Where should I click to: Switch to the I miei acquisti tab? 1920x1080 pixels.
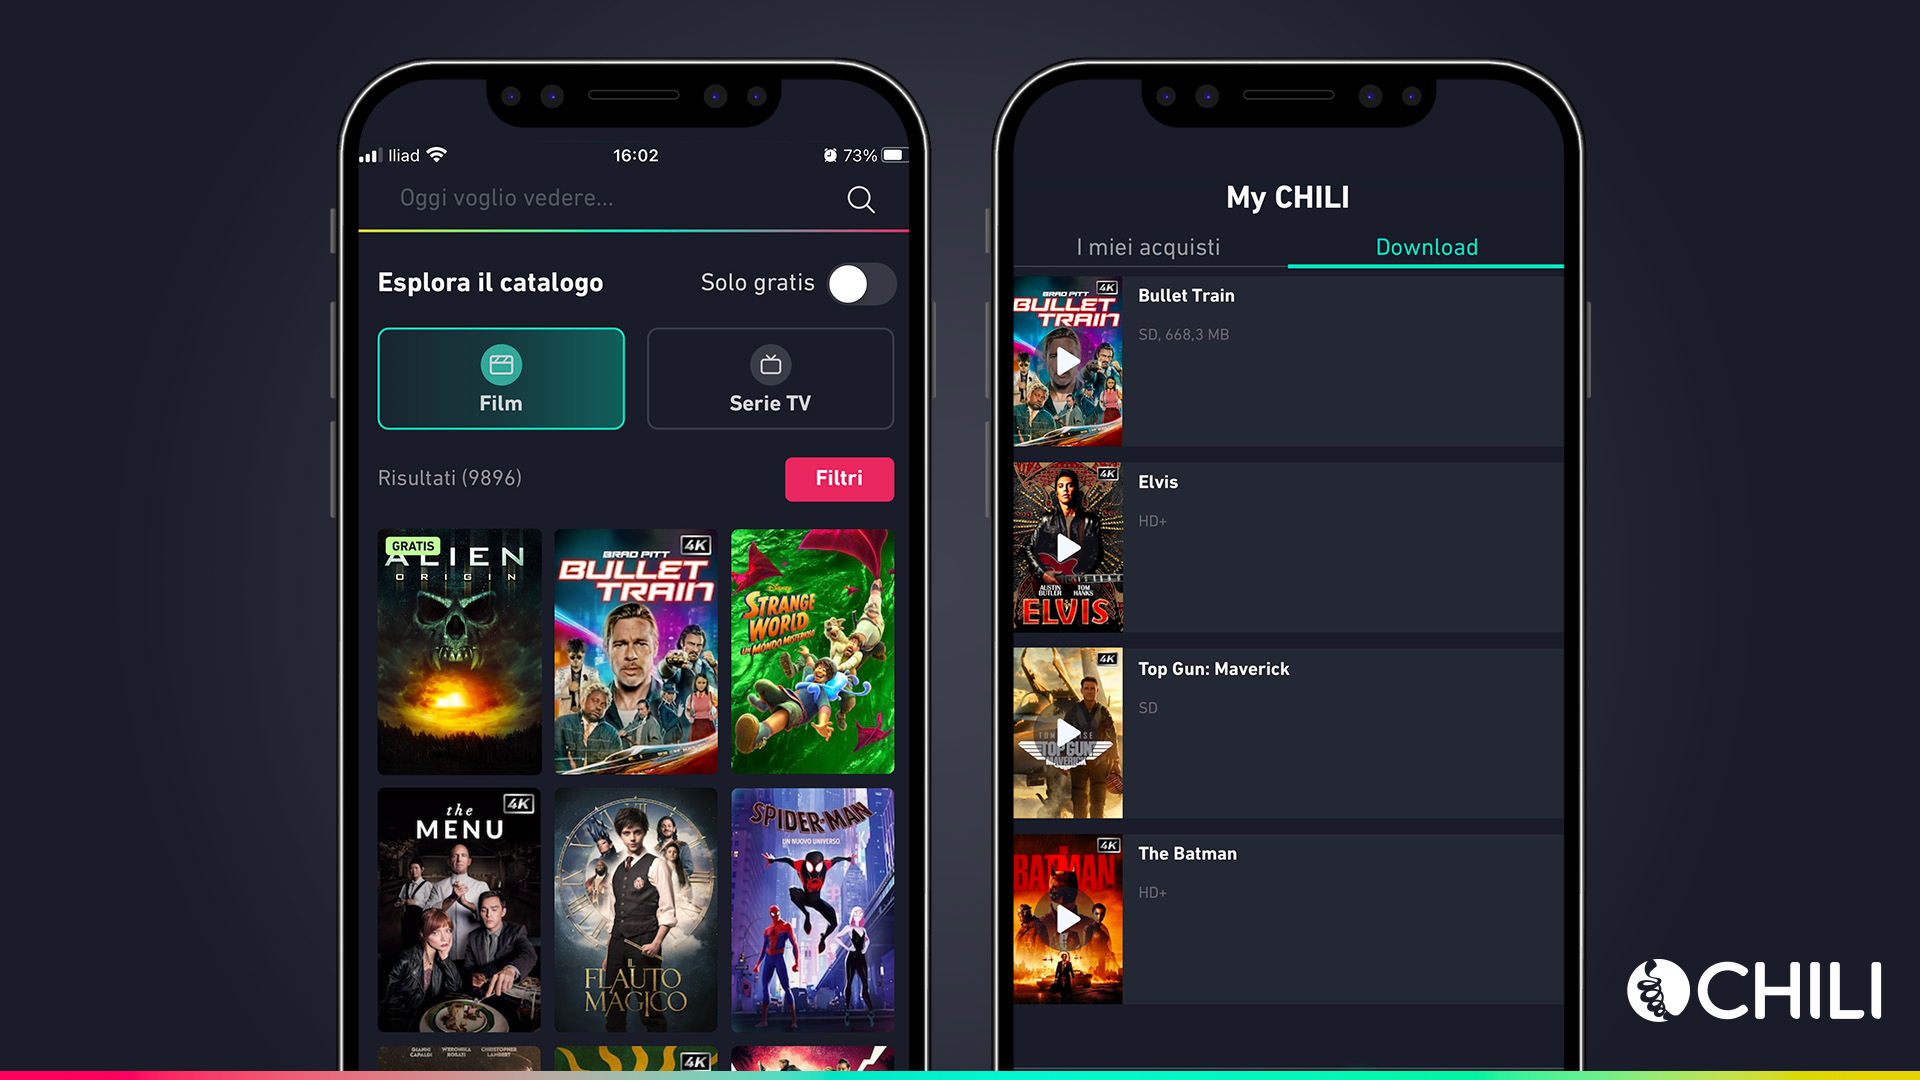click(1146, 247)
